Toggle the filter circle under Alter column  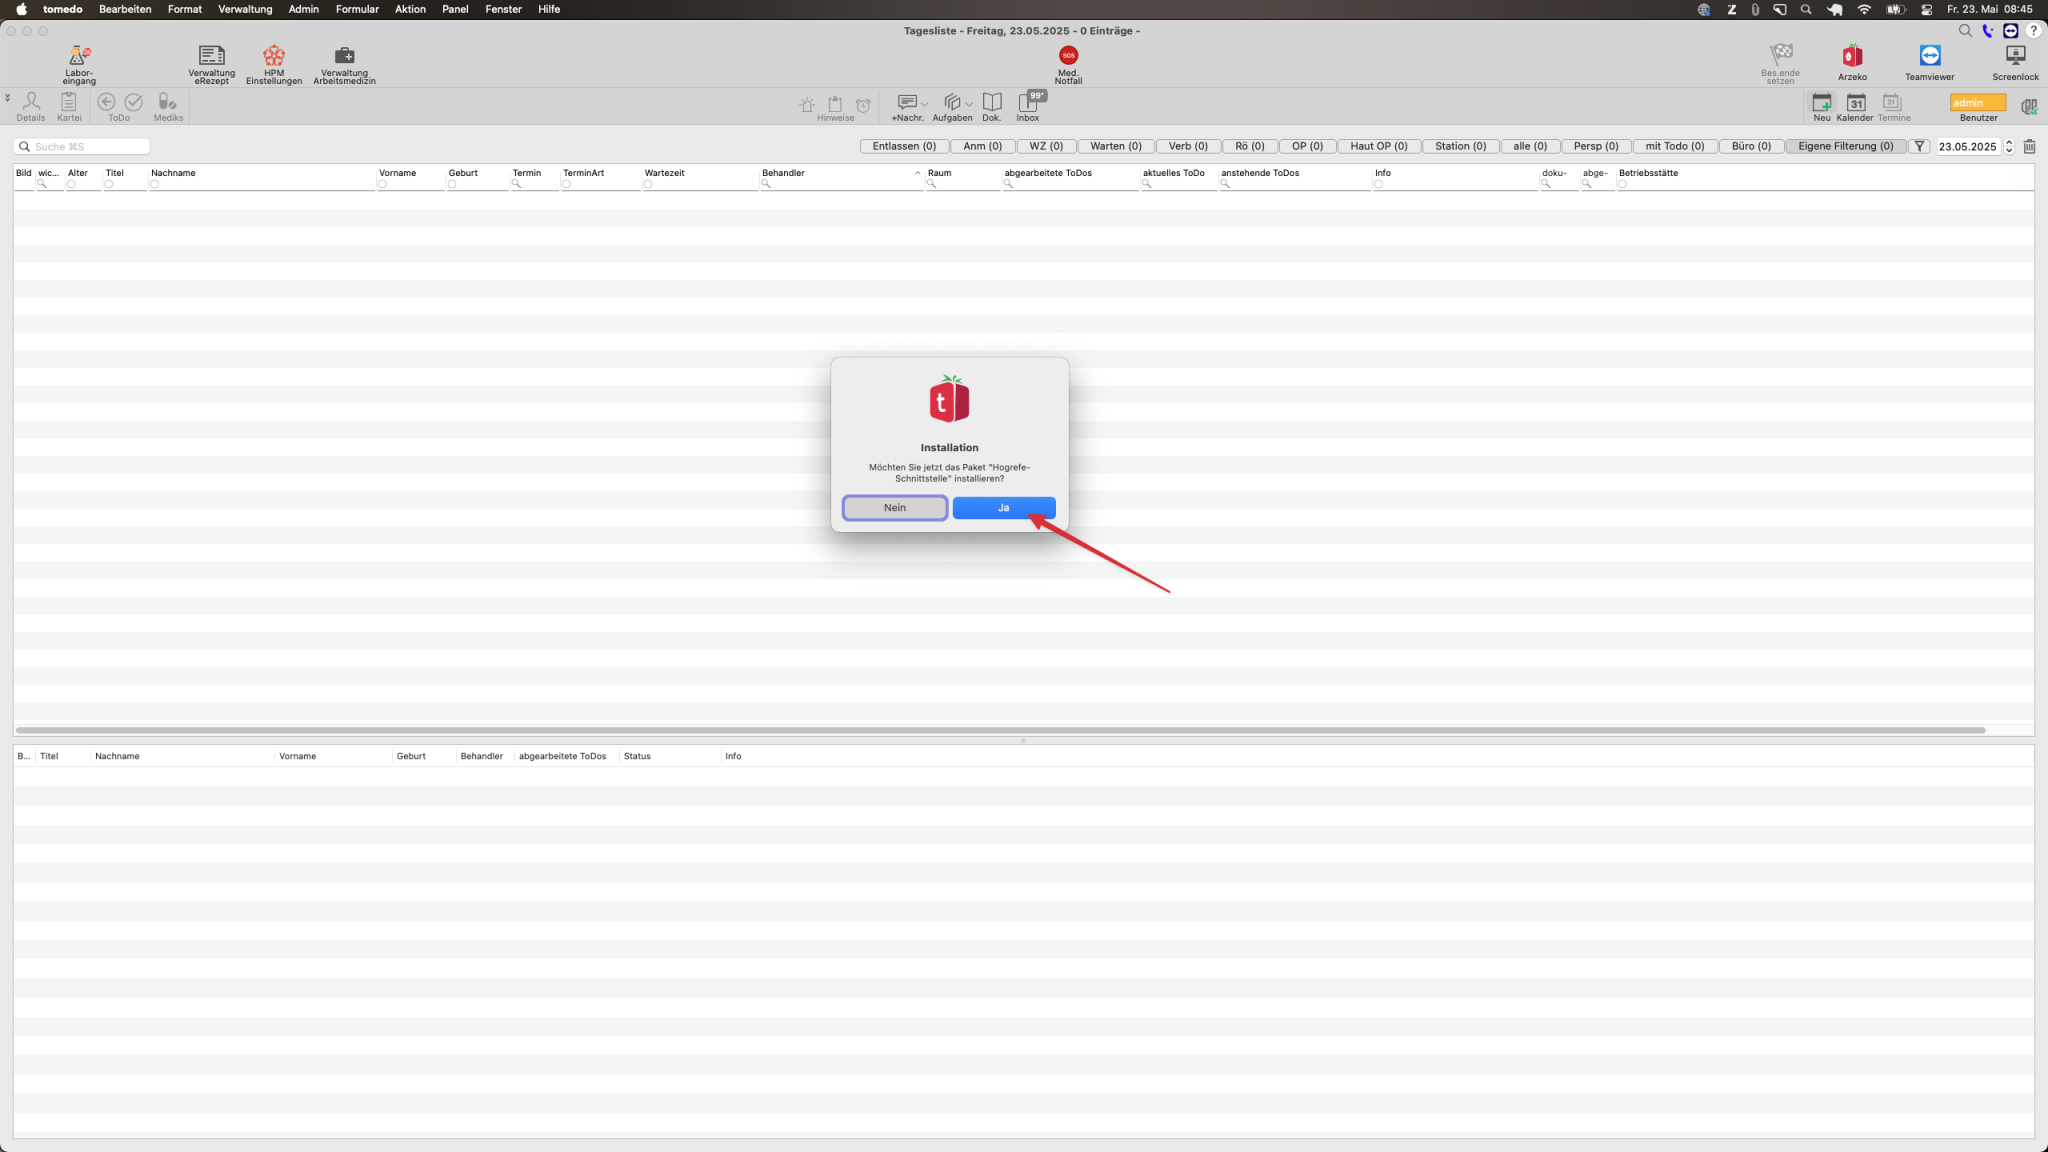tap(71, 184)
